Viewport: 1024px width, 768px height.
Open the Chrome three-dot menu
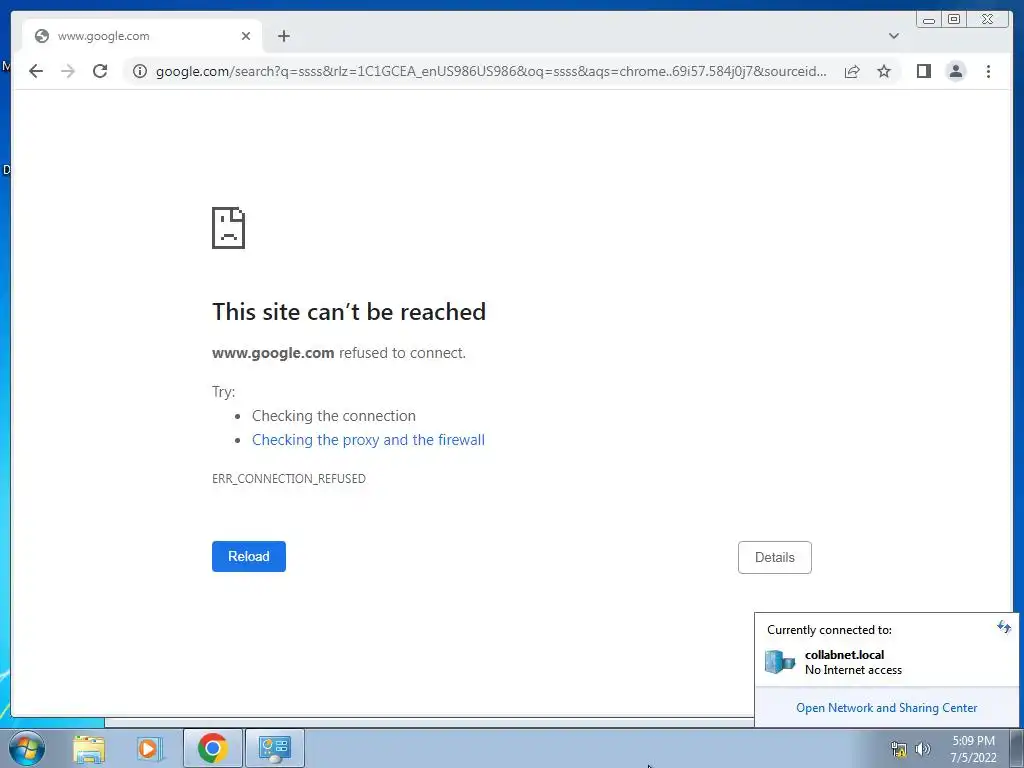pyautogui.click(x=988, y=71)
